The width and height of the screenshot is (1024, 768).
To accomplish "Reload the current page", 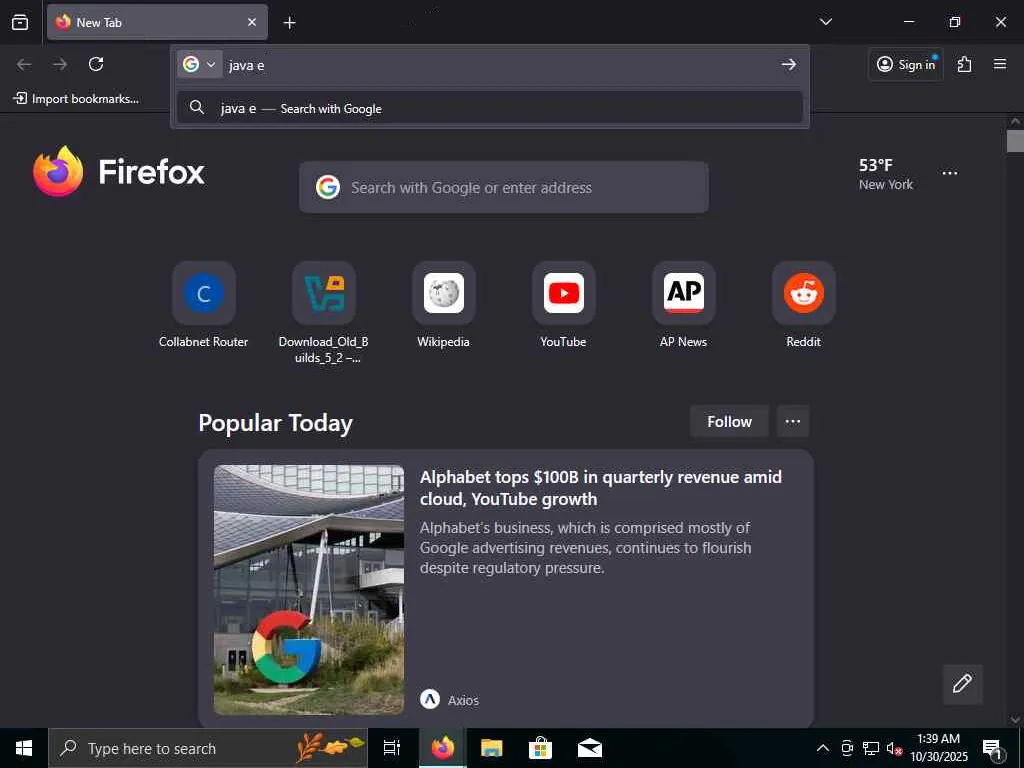I will pos(96,64).
